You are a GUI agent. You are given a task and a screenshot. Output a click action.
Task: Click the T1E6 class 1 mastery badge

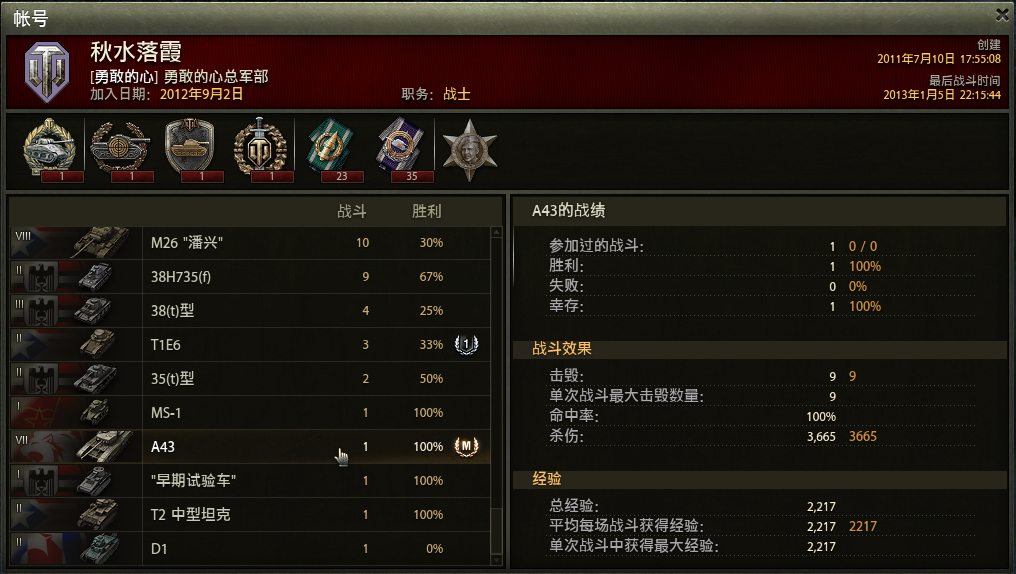(466, 344)
